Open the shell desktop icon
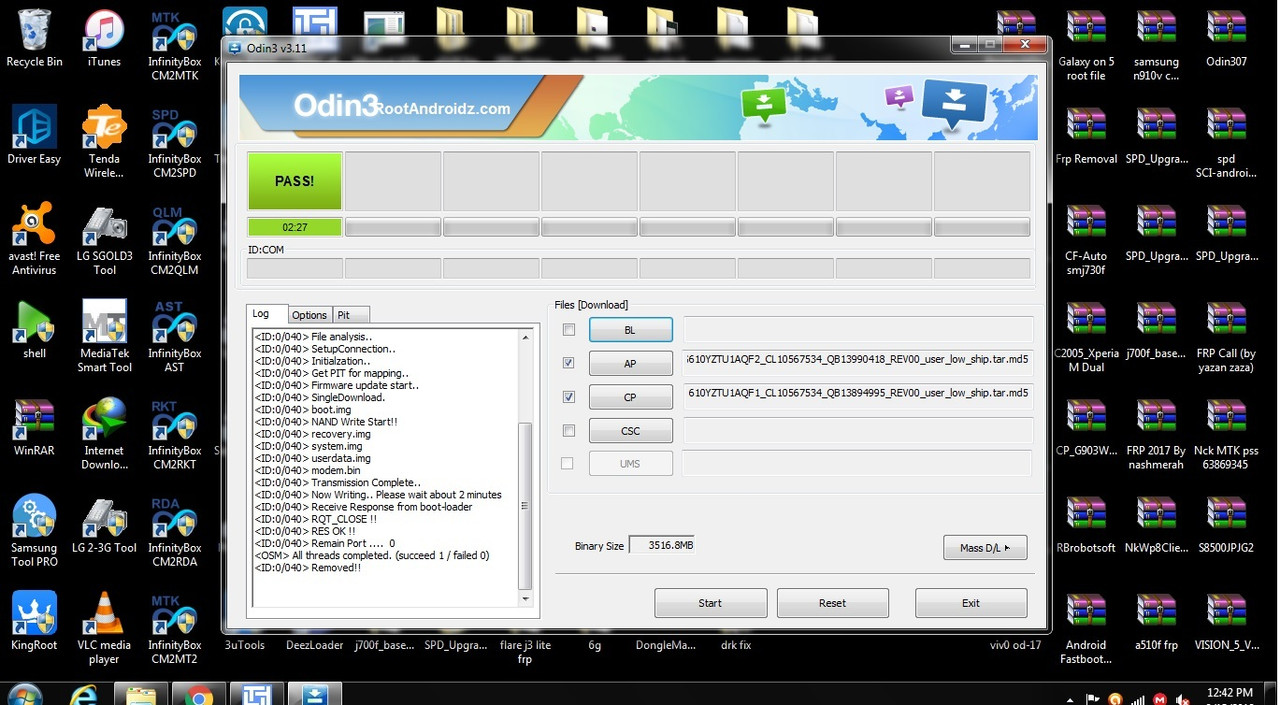Image resolution: width=1280 pixels, height=705 pixels. click(x=34, y=330)
